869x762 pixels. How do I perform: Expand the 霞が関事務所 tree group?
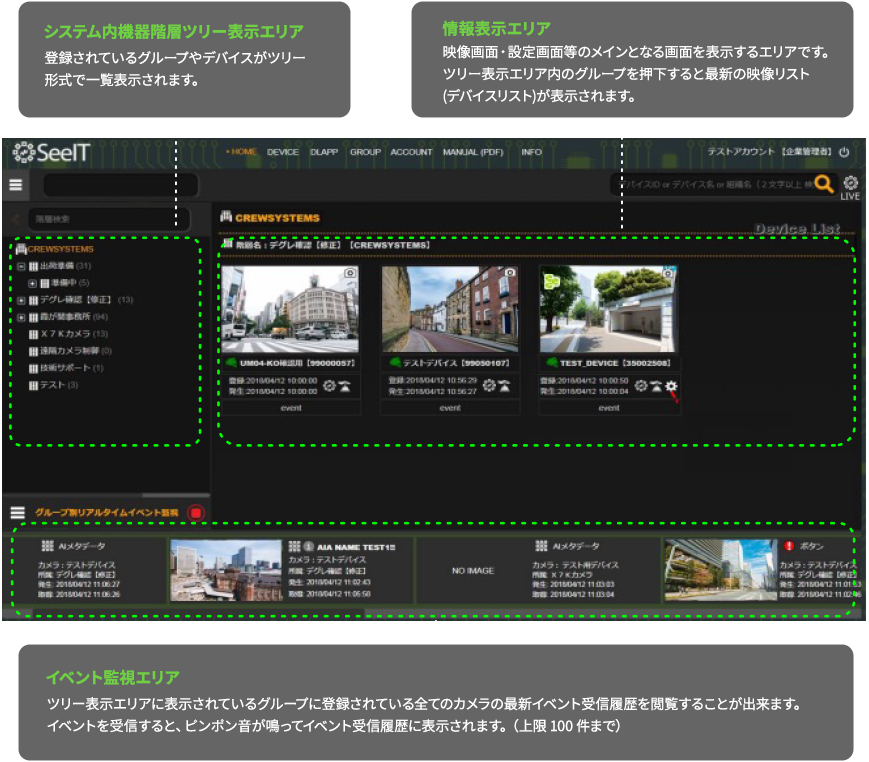tap(21, 317)
